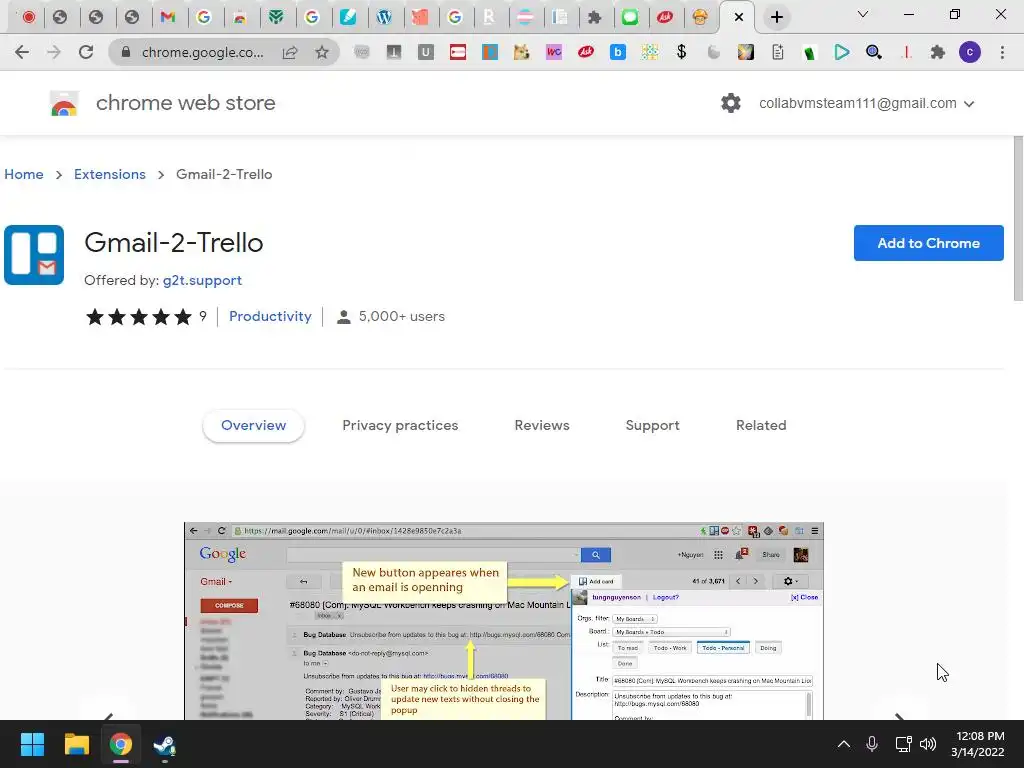Click the WC purple extension icon
1024x768 pixels.
pyautogui.click(x=554, y=52)
